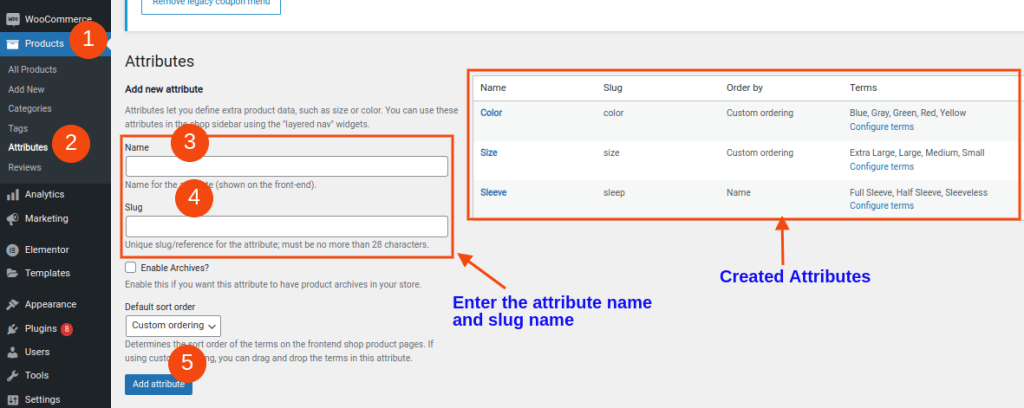Click Remove legacy coupon menu button
The height and width of the screenshot is (408, 1024).
(x=211, y=5)
